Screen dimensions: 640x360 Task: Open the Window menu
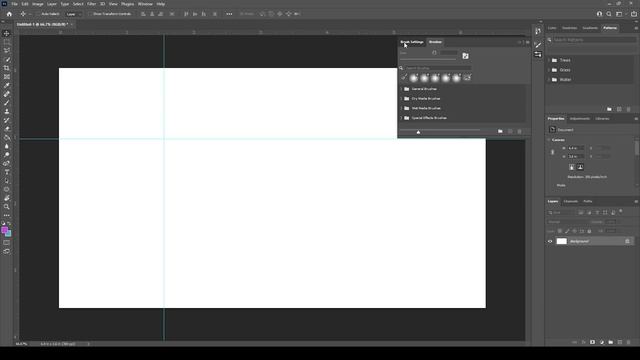pyautogui.click(x=145, y=4)
